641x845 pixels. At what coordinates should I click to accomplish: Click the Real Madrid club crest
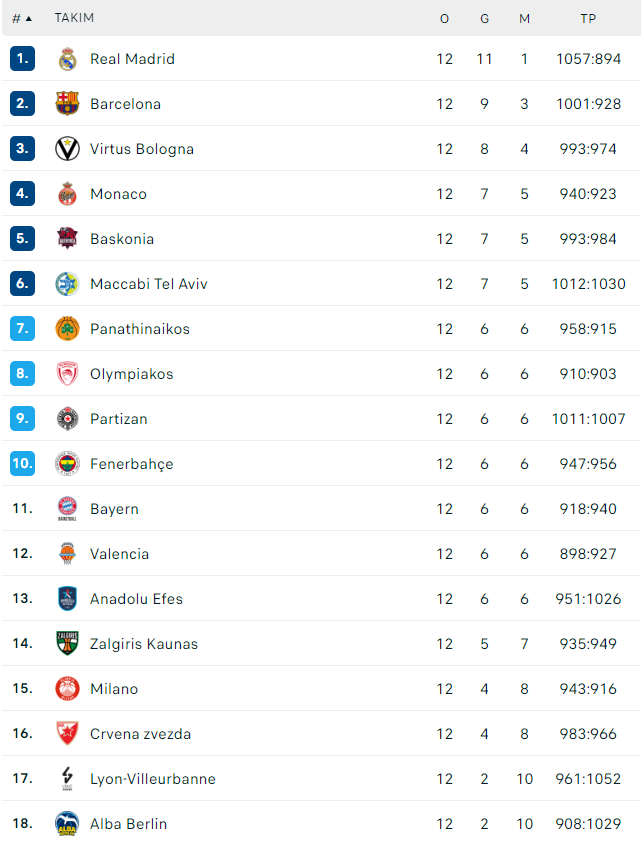coord(67,59)
